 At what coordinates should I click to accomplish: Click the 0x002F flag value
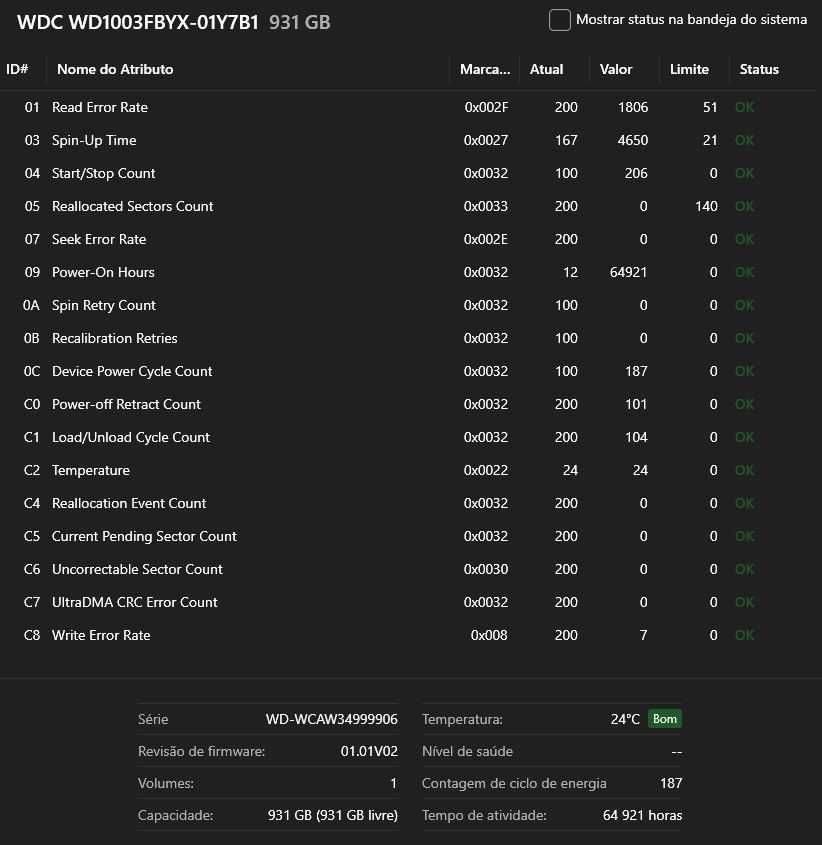coord(486,107)
